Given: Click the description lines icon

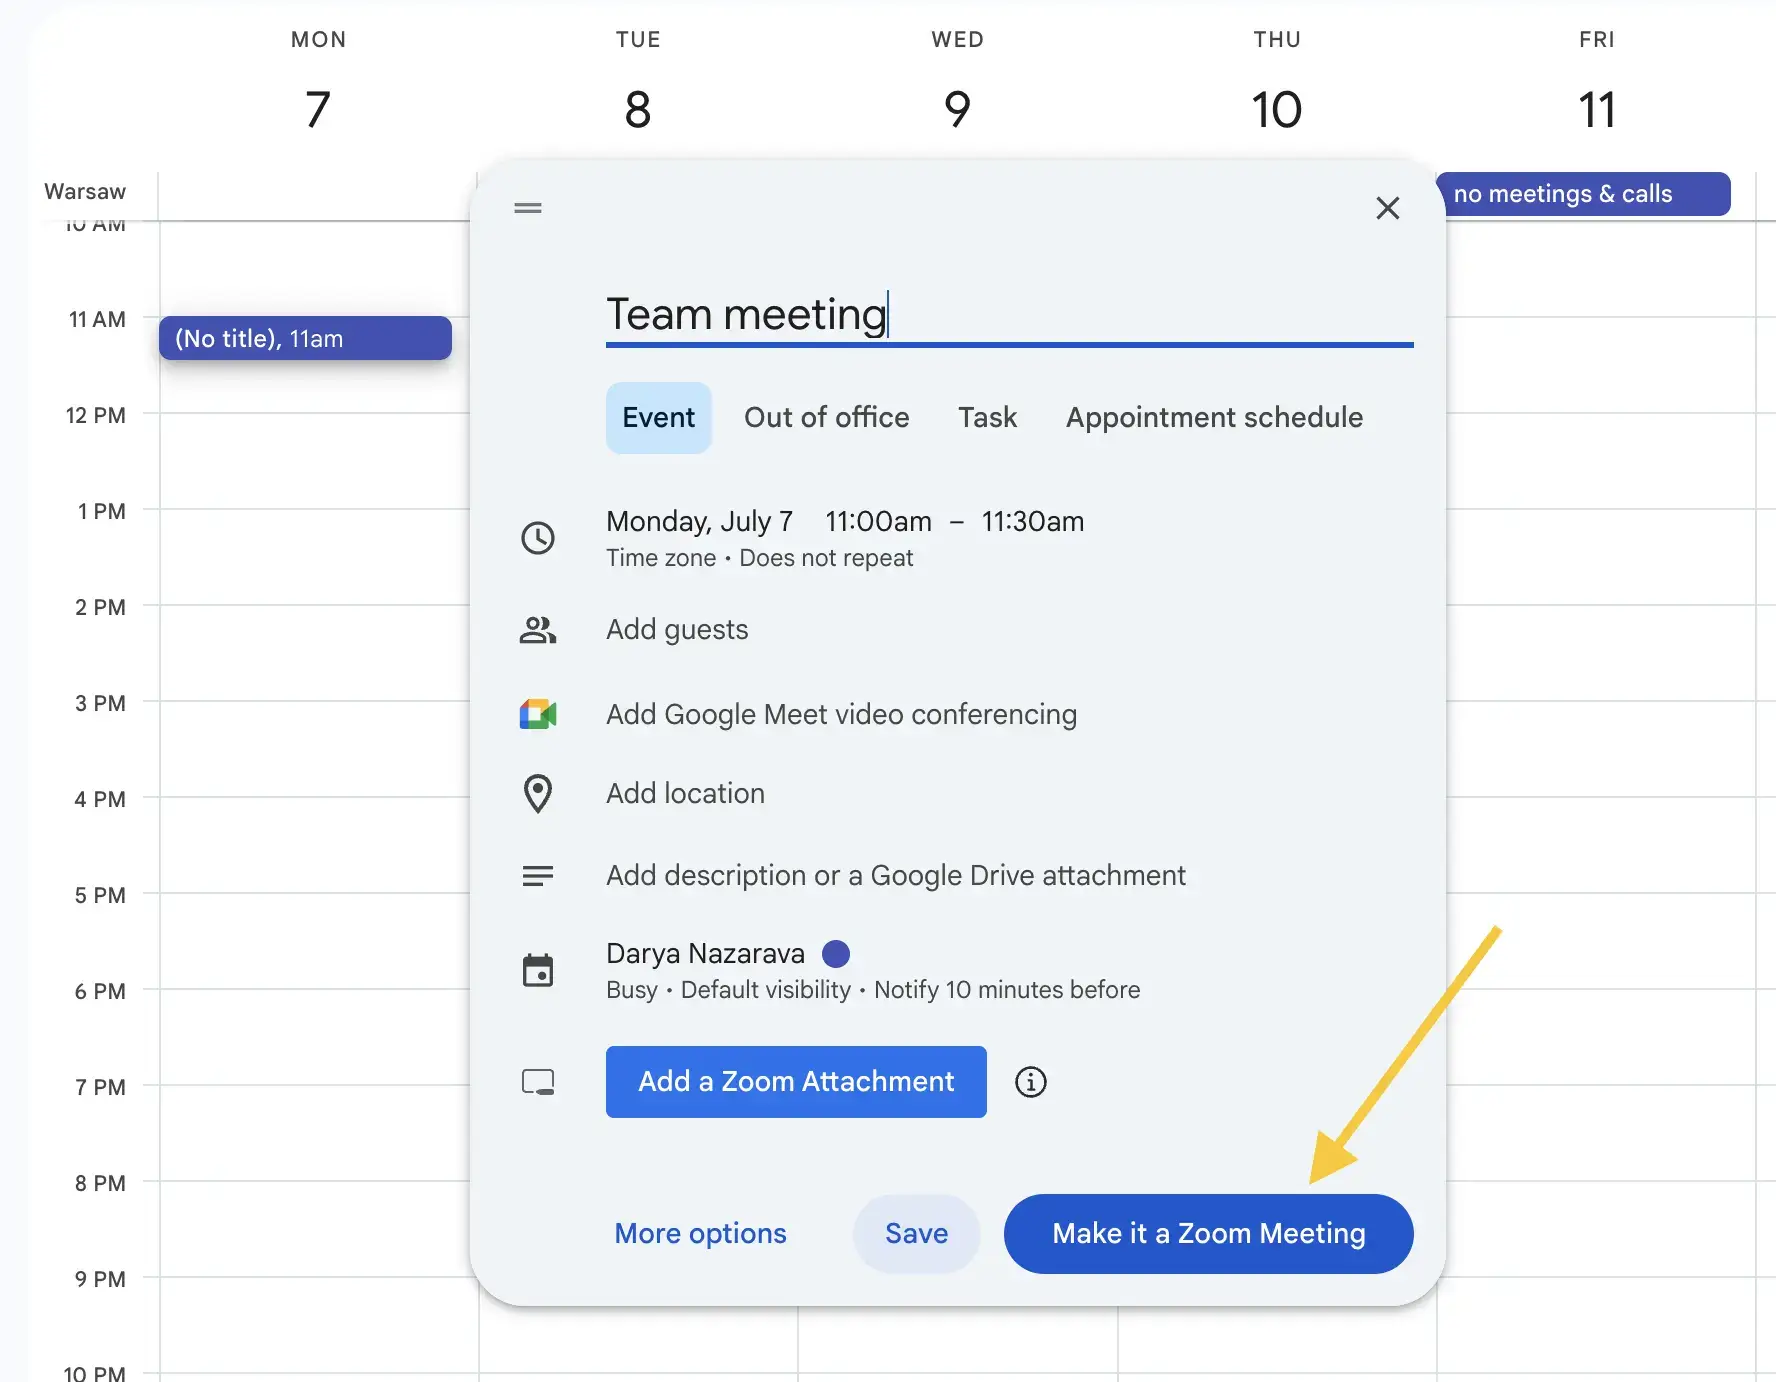Looking at the screenshot, I should (538, 875).
